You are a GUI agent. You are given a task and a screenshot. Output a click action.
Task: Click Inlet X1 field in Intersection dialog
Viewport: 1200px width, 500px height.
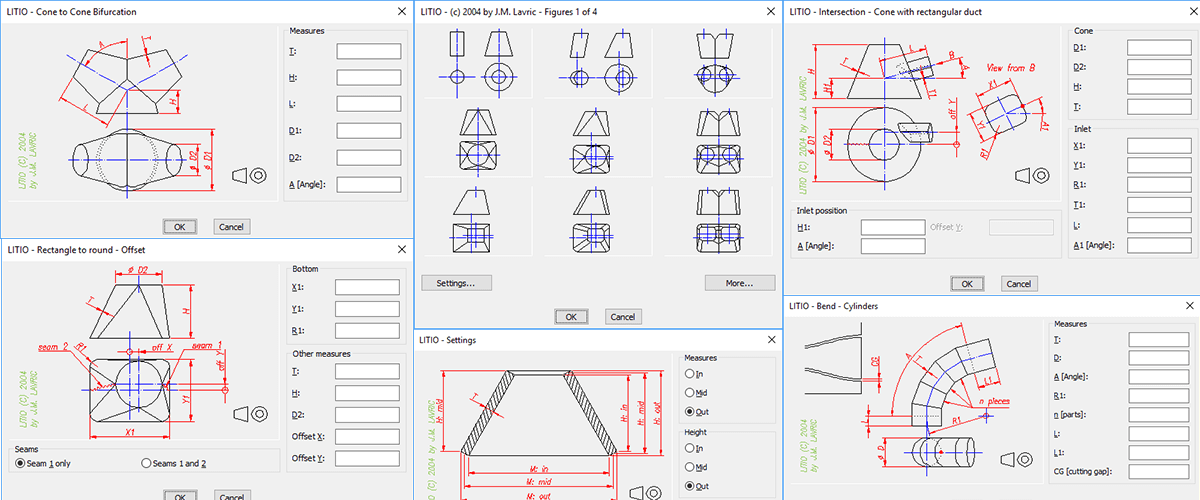pyautogui.click(x=1158, y=146)
